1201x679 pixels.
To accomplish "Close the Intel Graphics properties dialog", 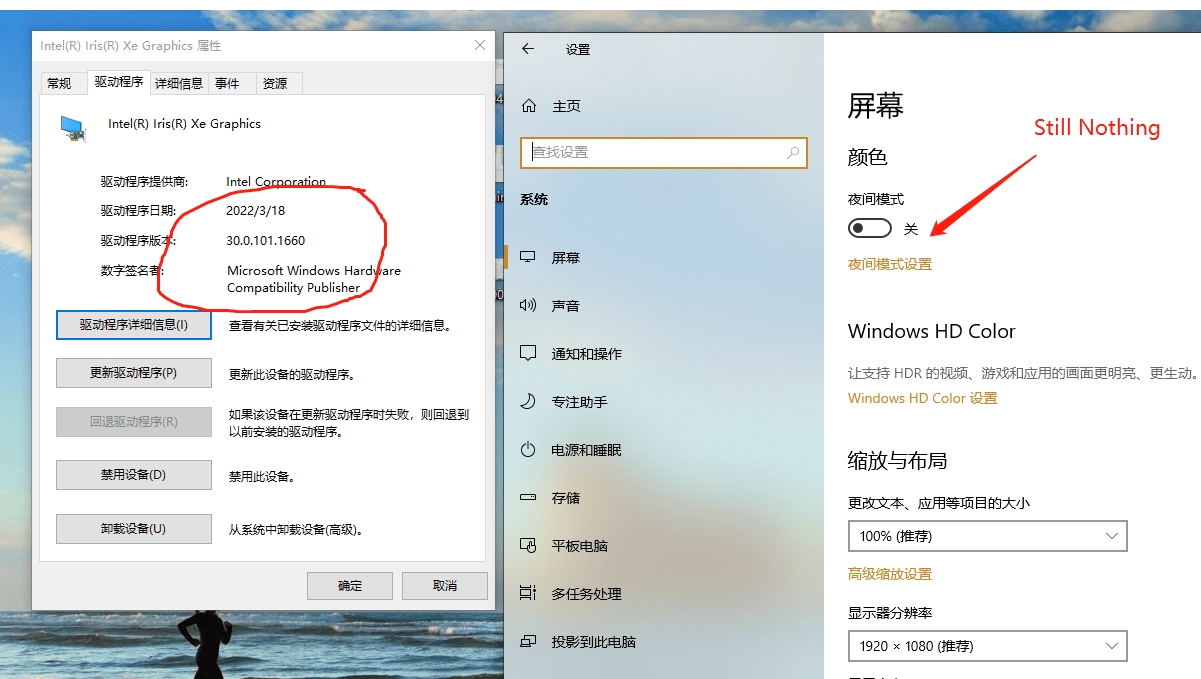I will click(479, 46).
